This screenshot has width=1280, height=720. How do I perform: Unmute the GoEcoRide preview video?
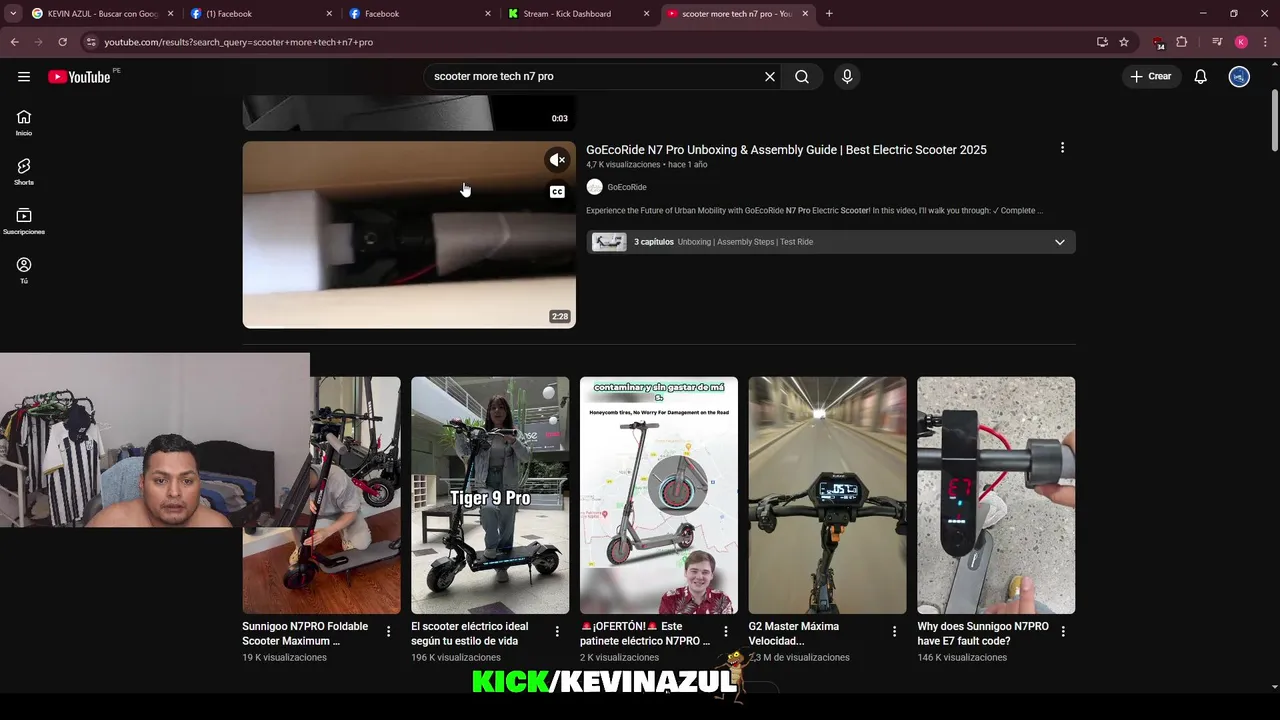tap(557, 160)
